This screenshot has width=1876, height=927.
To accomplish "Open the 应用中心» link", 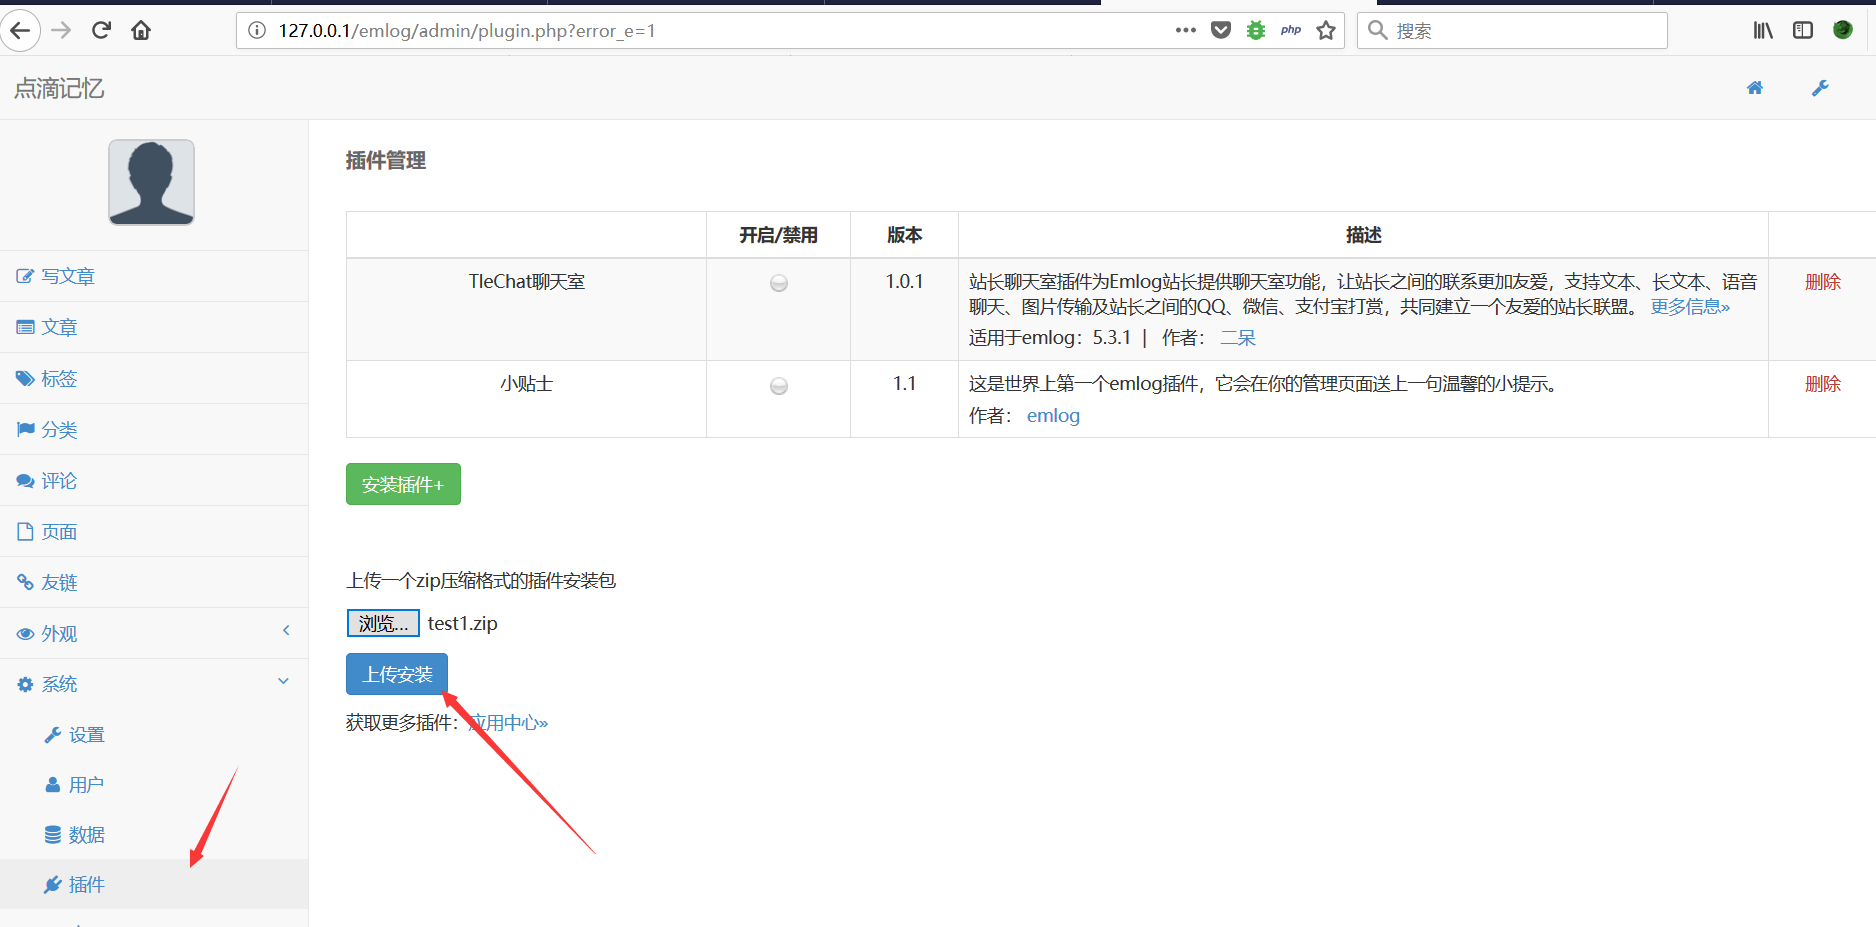I will pos(508,722).
